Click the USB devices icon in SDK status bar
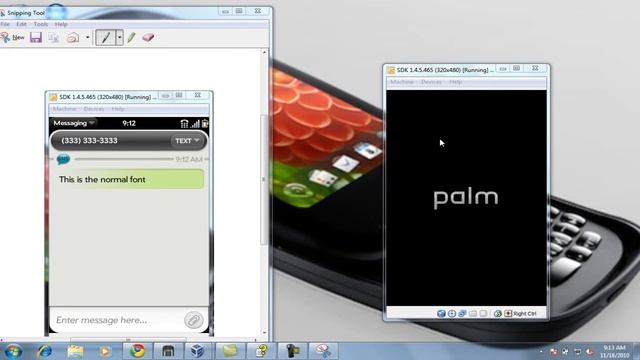The image size is (640, 360). pyautogui.click(x=473, y=313)
